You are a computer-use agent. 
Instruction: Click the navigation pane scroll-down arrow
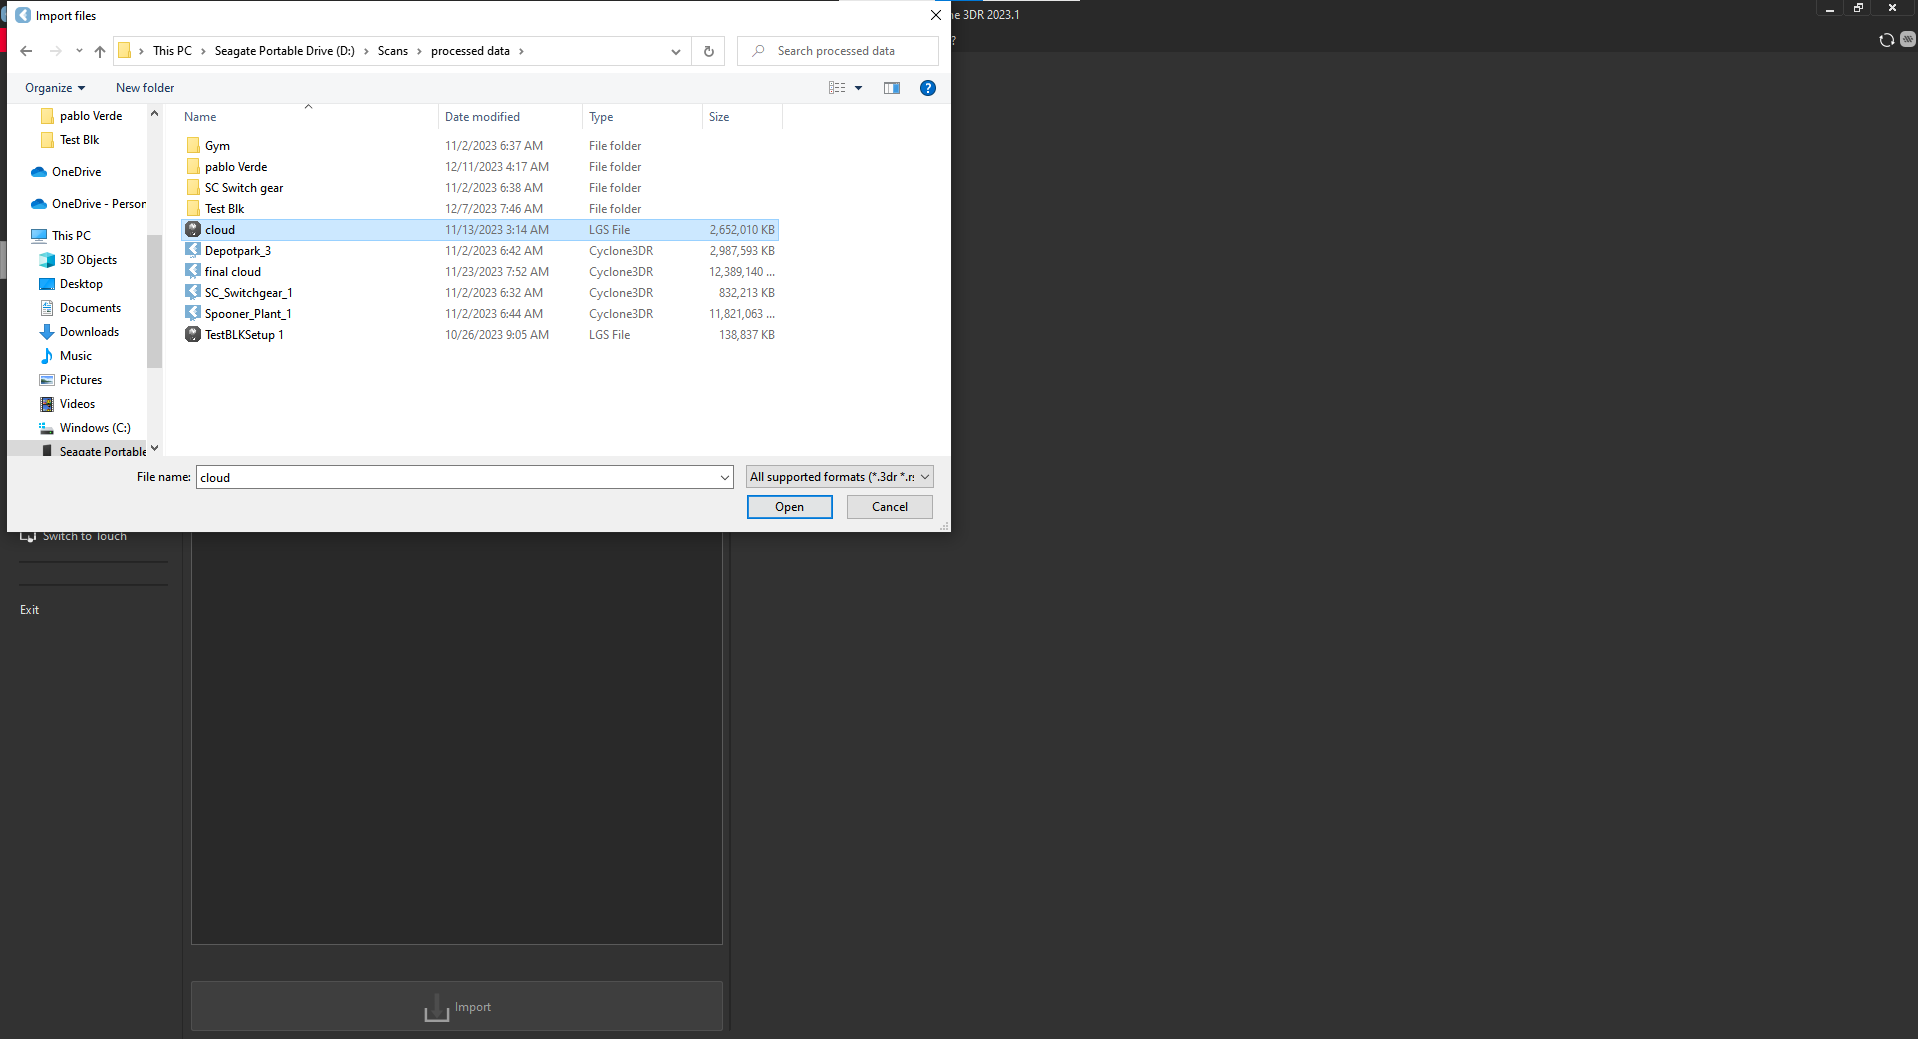(x=154, y=448)
